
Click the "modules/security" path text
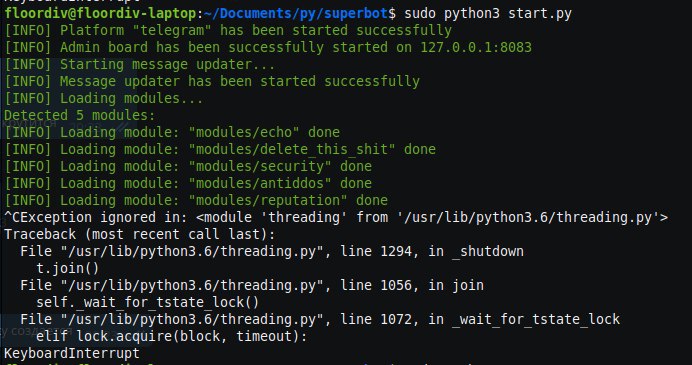(260, 166)
